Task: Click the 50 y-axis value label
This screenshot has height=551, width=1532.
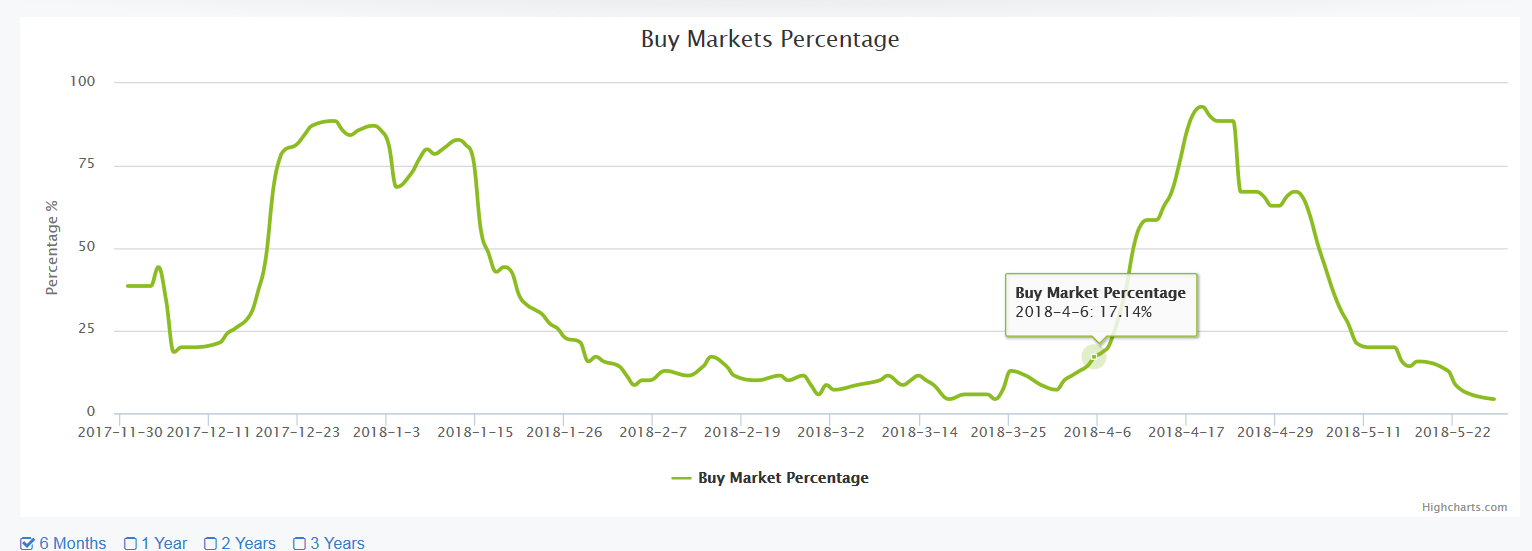Action: (86, 248)
